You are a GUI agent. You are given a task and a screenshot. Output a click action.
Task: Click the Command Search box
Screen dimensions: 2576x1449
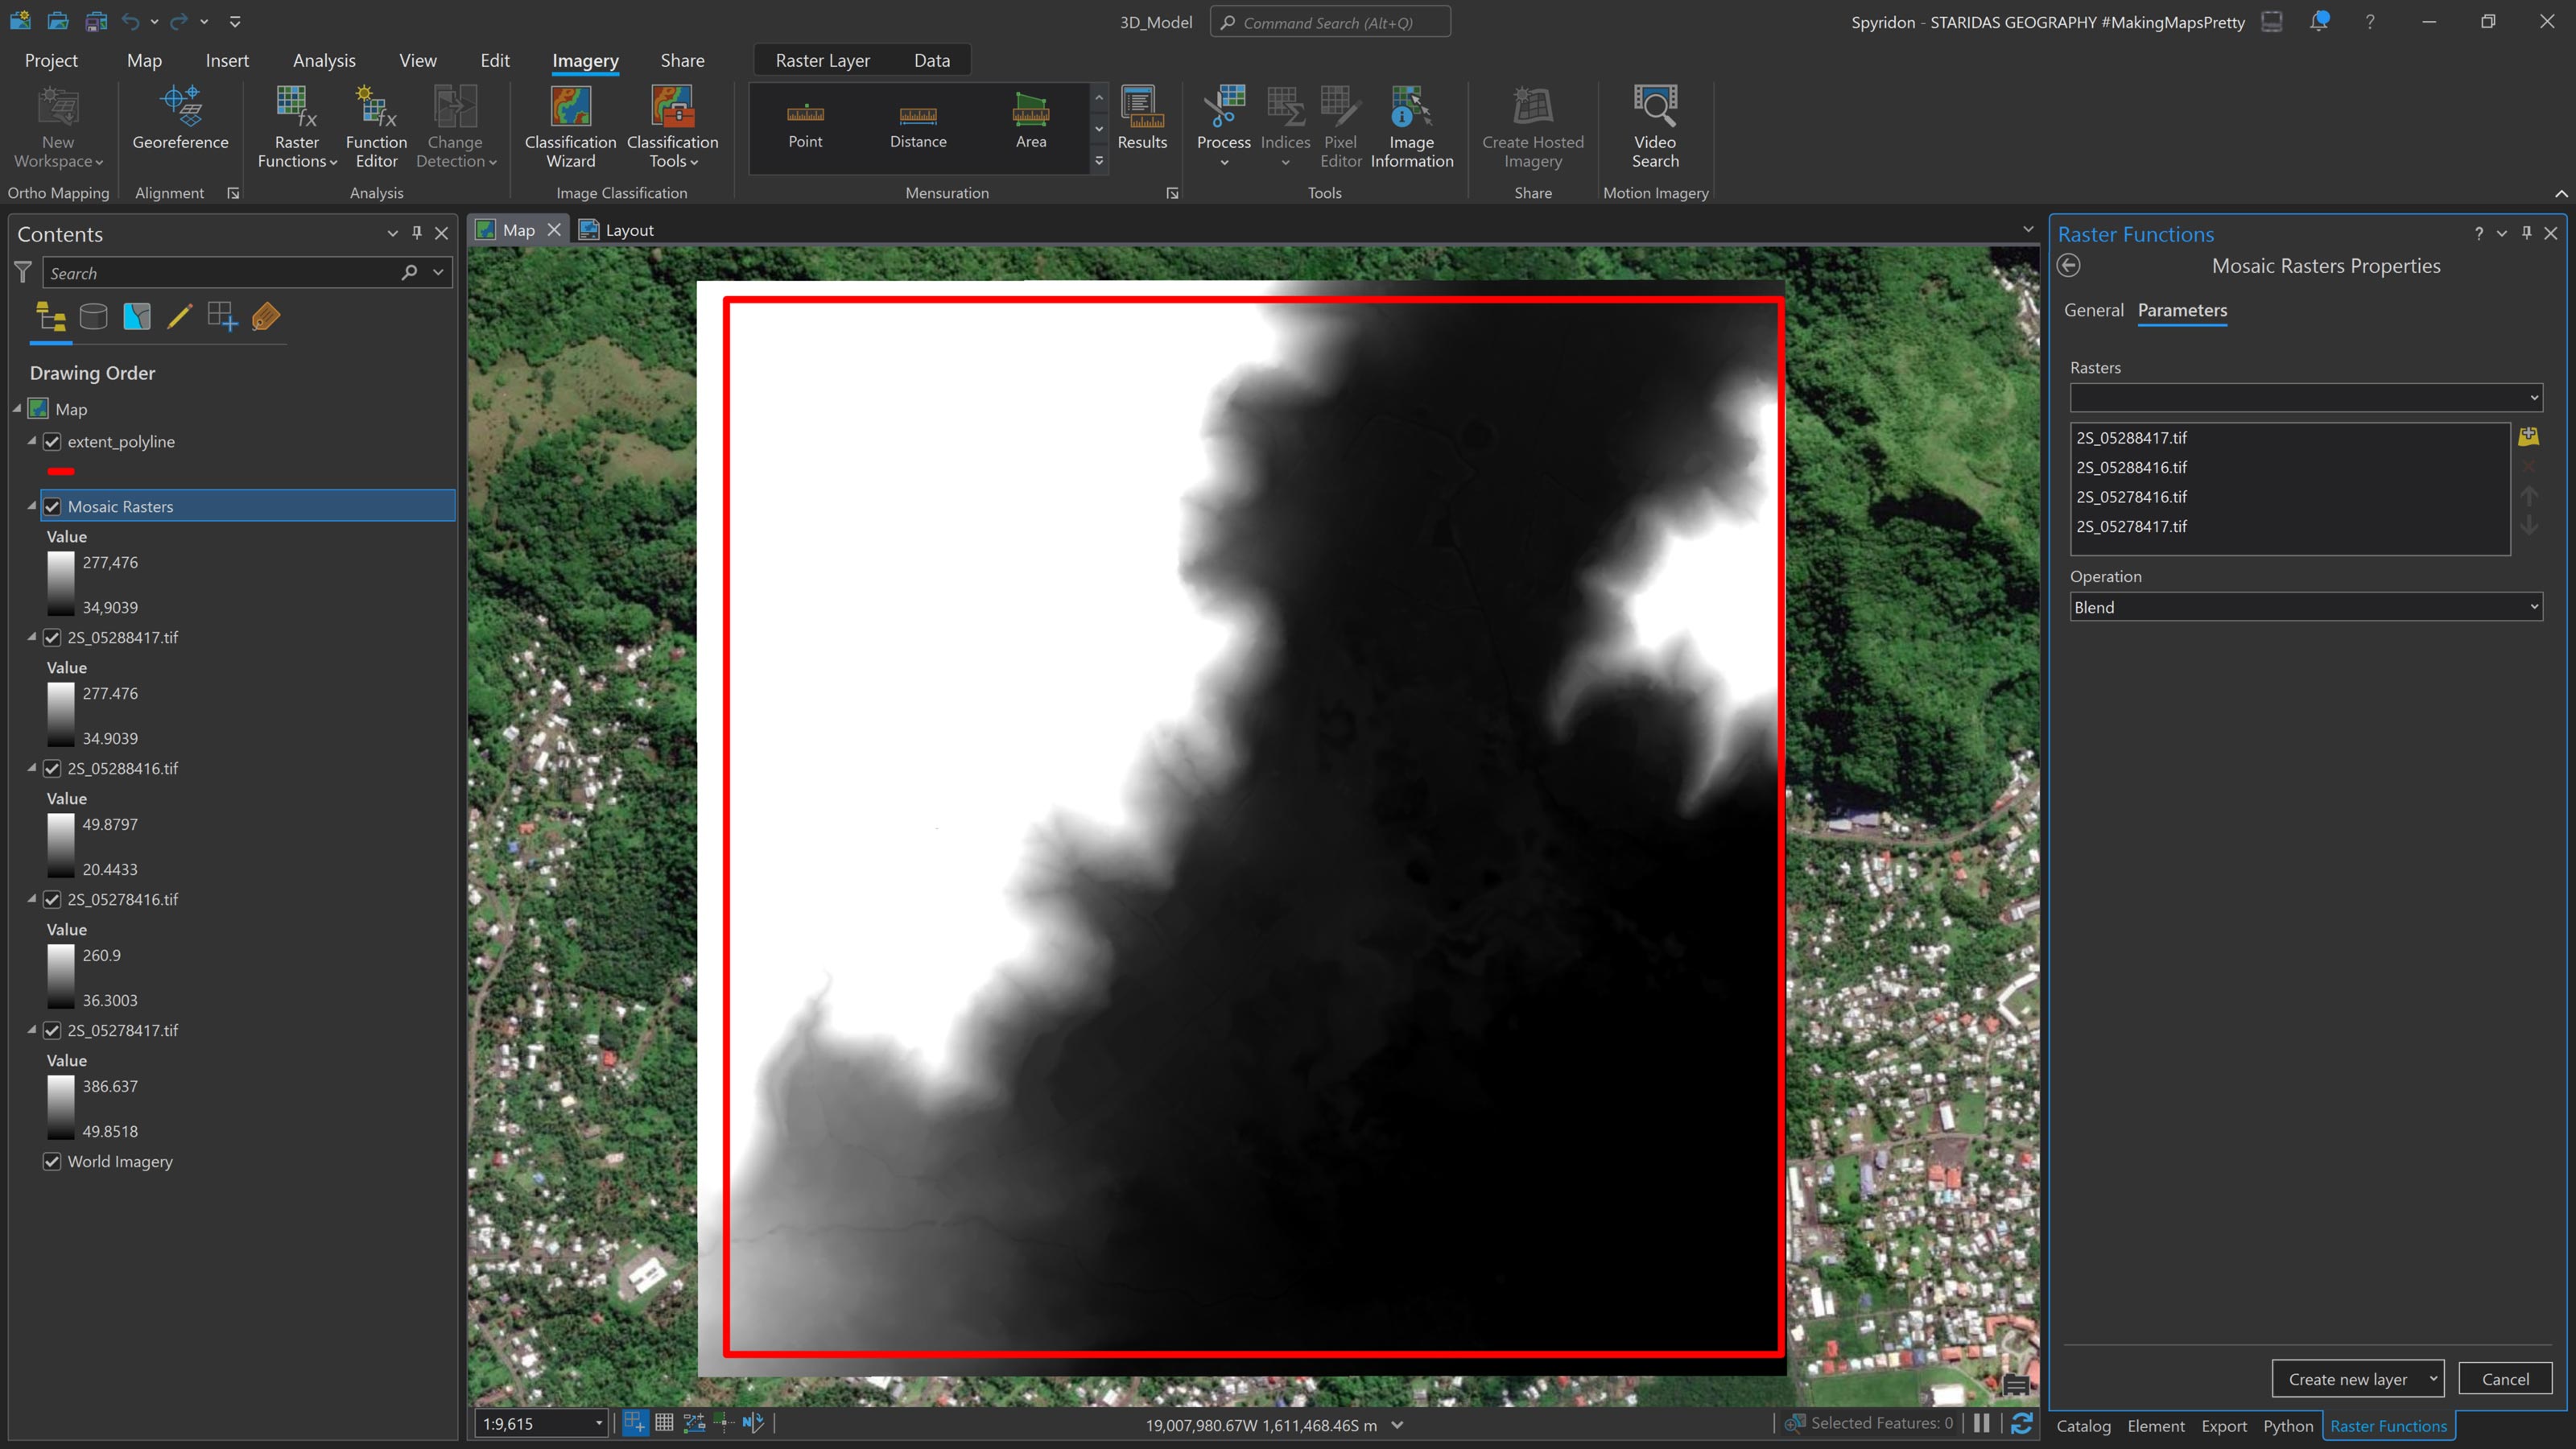click(1330, 22)
